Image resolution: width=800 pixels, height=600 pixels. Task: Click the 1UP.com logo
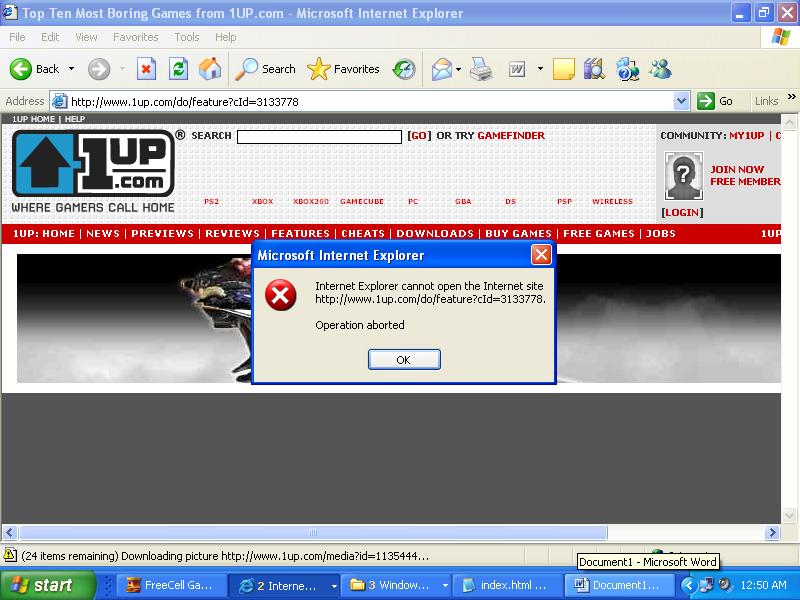coord(93,163)
